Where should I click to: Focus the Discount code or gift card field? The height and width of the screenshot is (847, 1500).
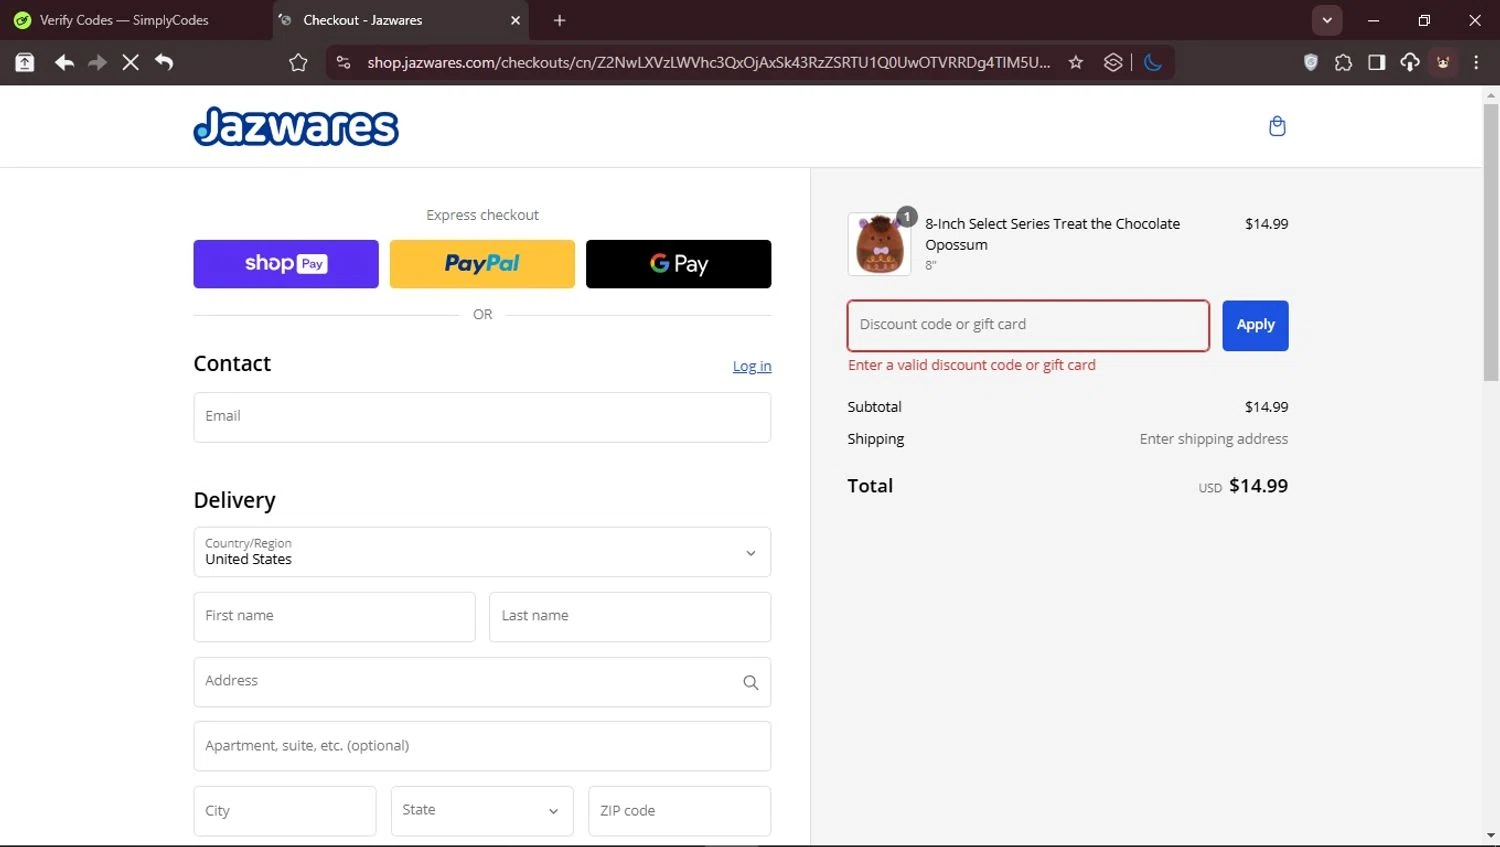click(1028, 325)
